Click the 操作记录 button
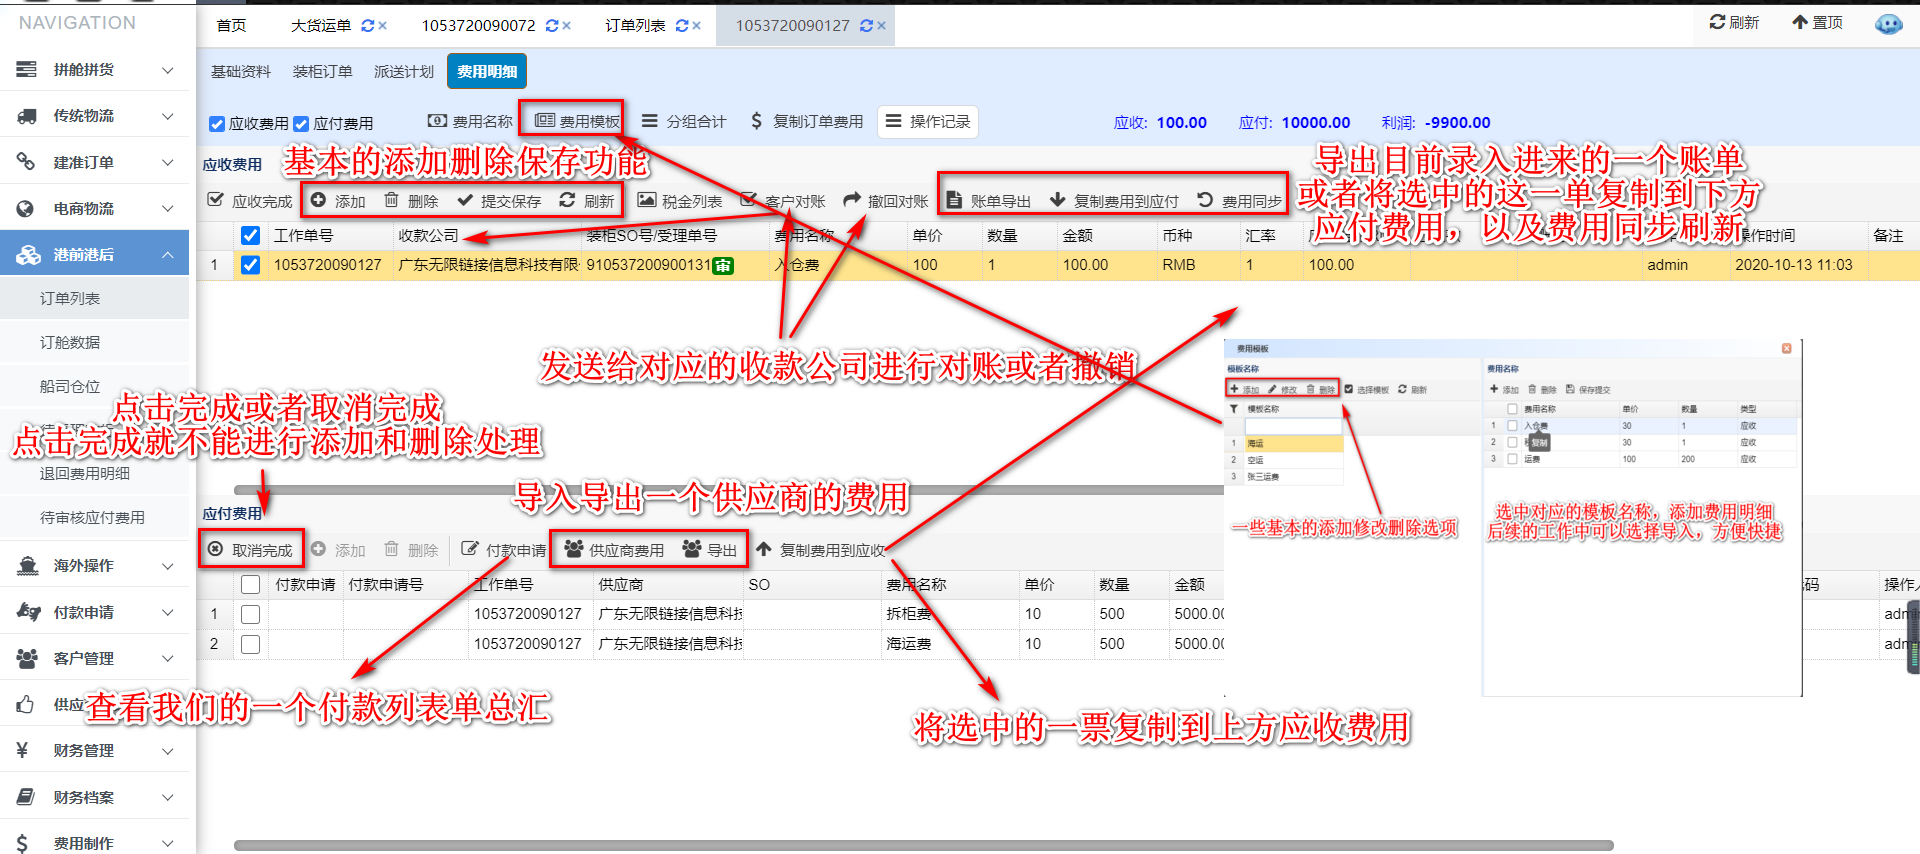1920x854 pixels. pyautogui.click(x=927, y=121)
